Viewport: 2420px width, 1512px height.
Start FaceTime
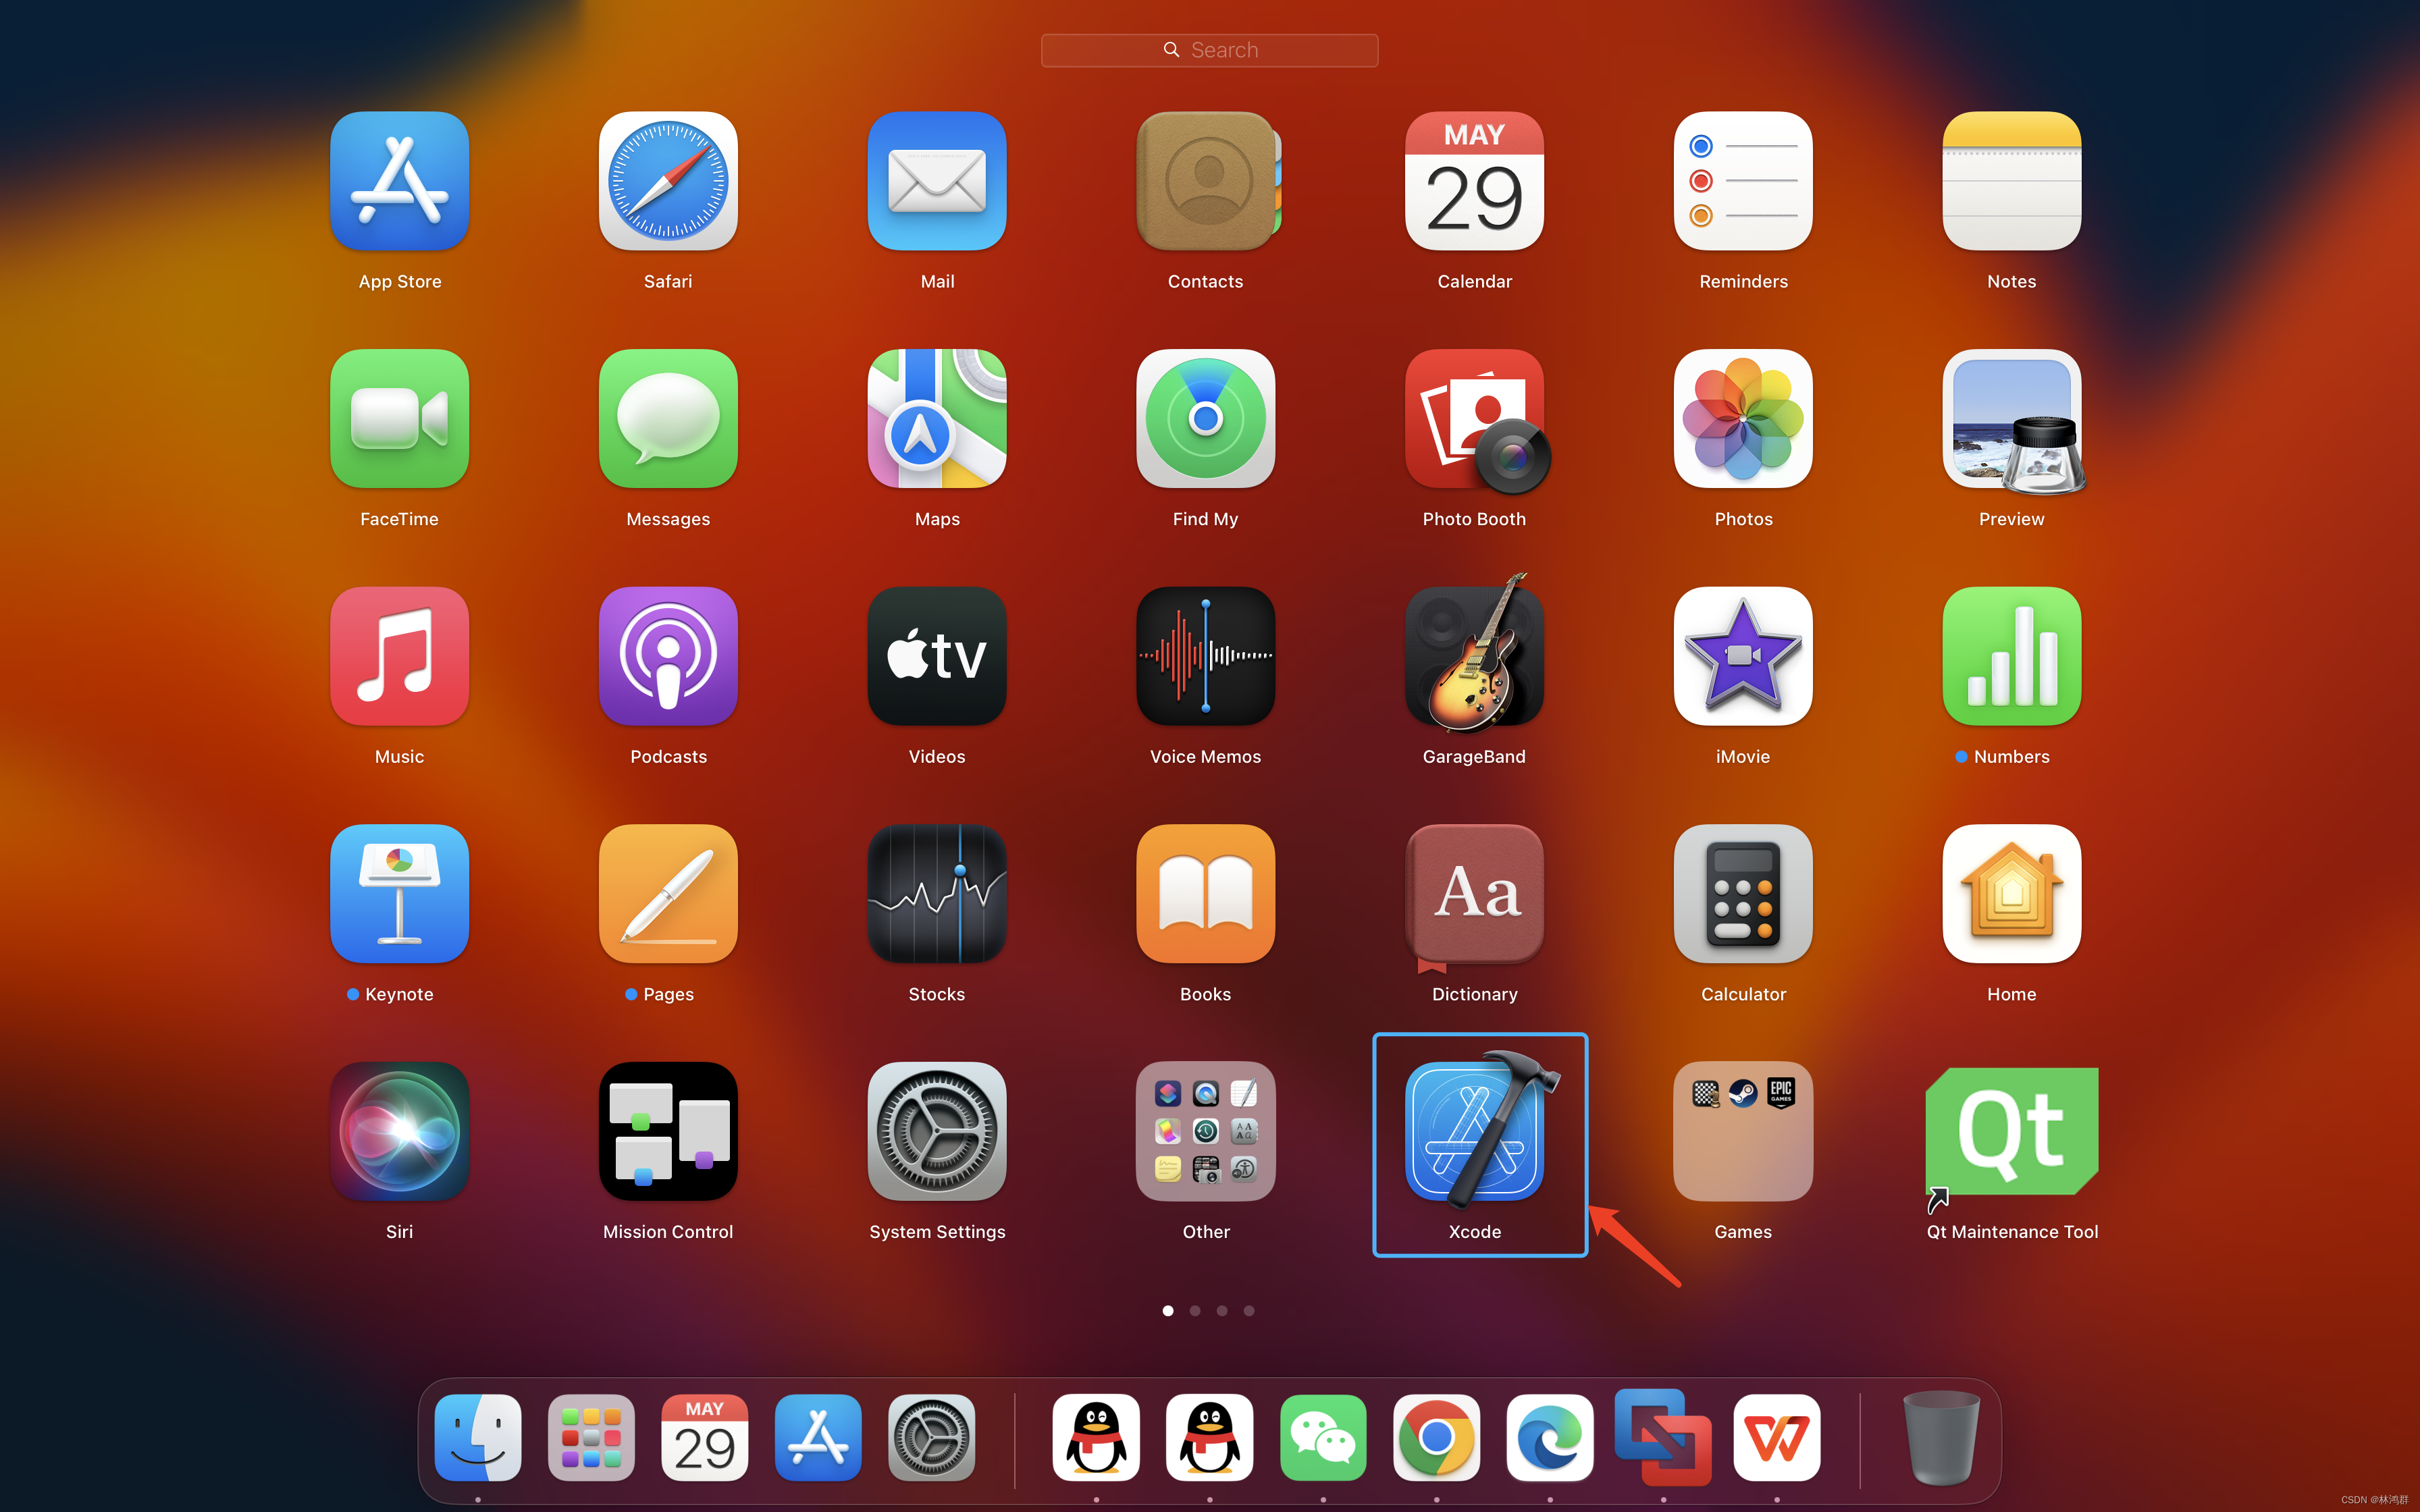[x=399, y=418]
